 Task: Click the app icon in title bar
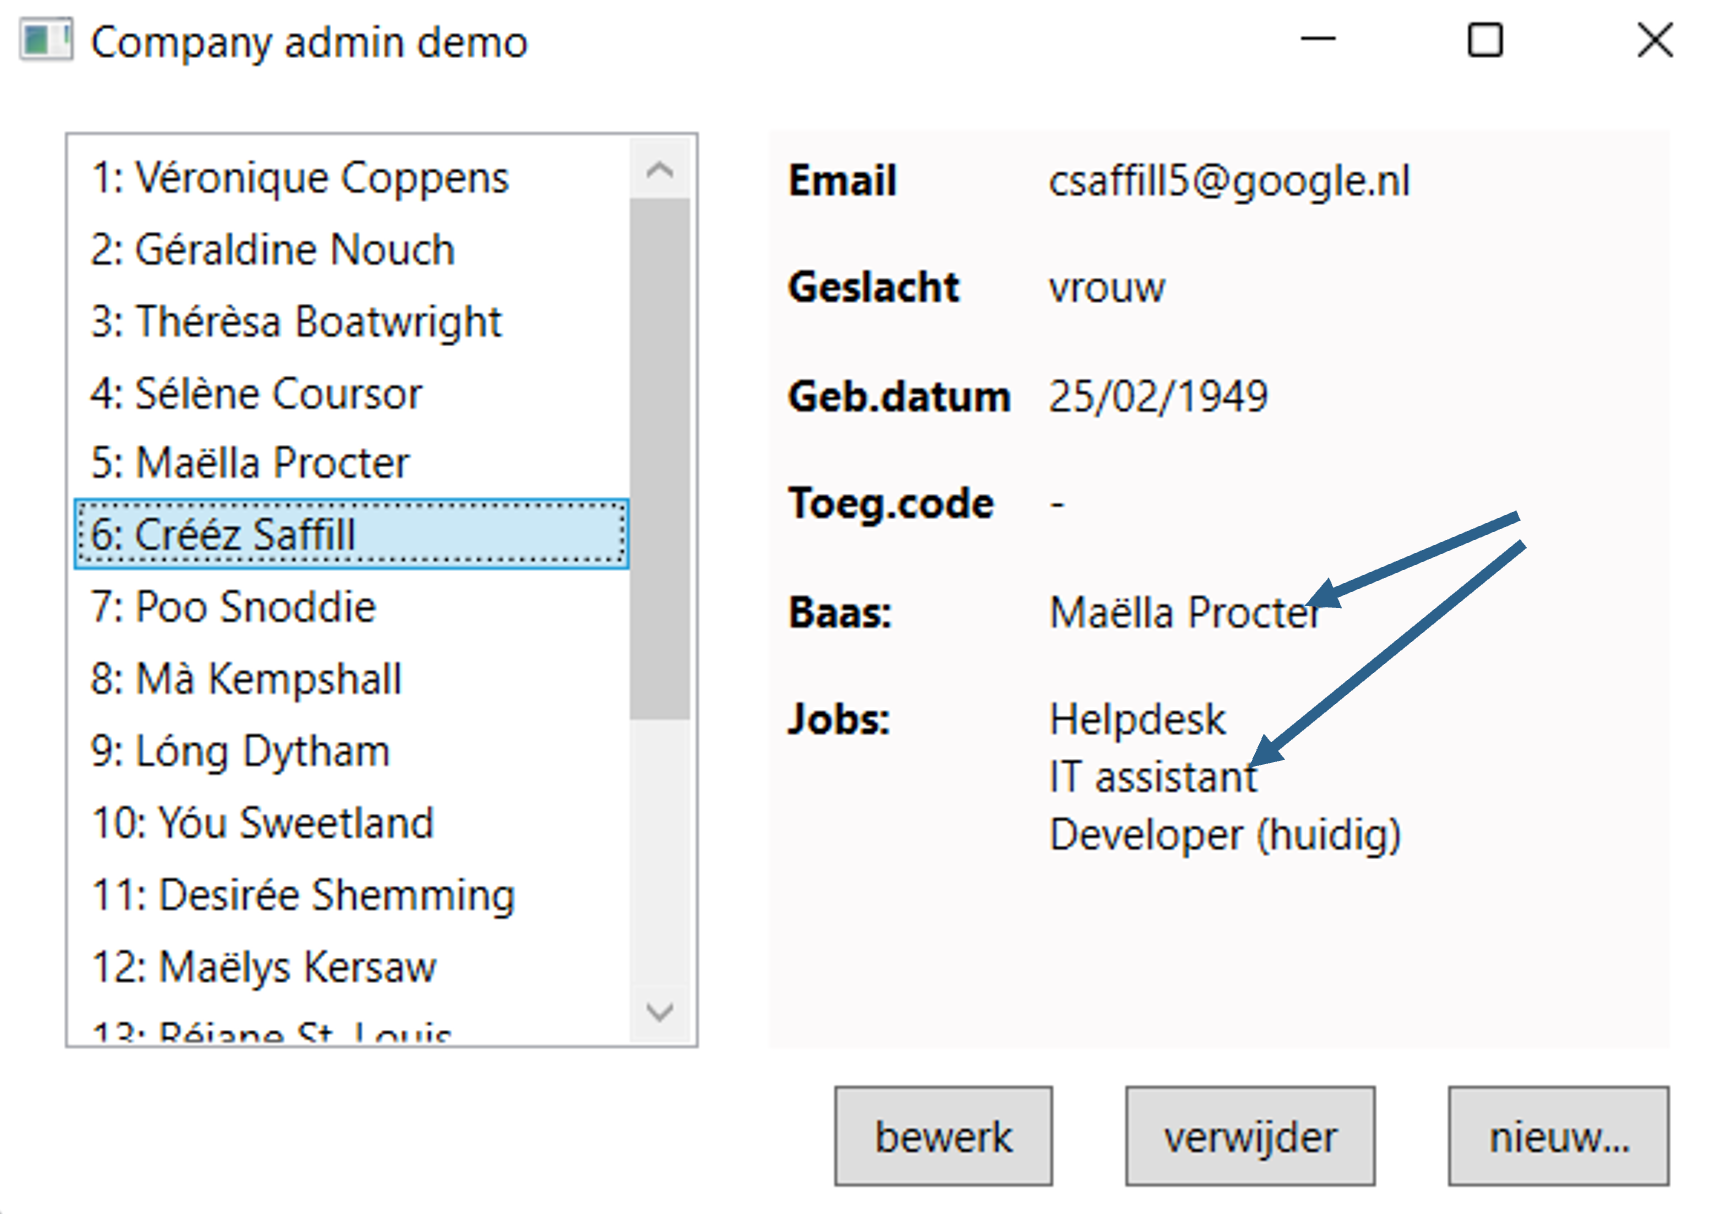[46, 42]
